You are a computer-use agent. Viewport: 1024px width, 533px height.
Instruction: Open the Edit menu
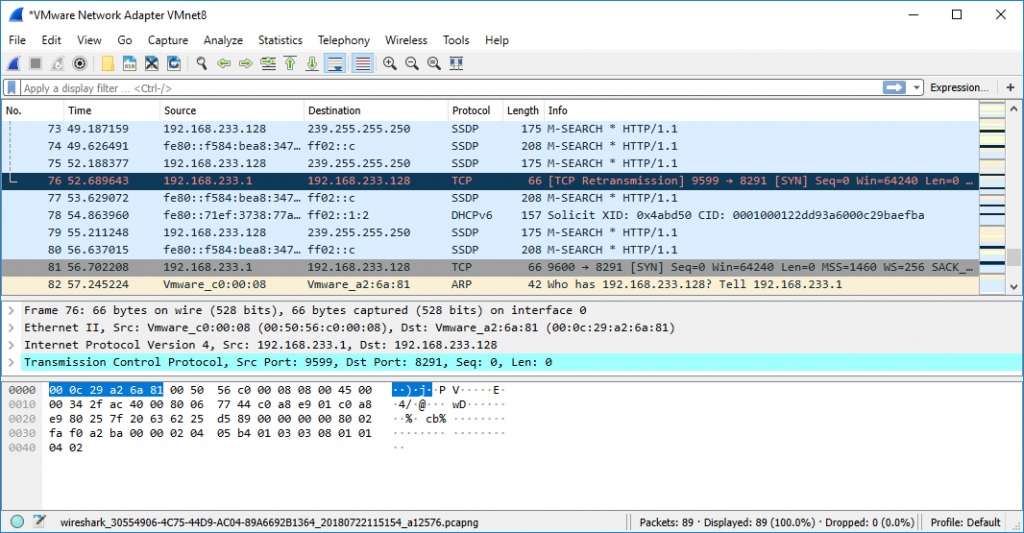coord(51,40)
